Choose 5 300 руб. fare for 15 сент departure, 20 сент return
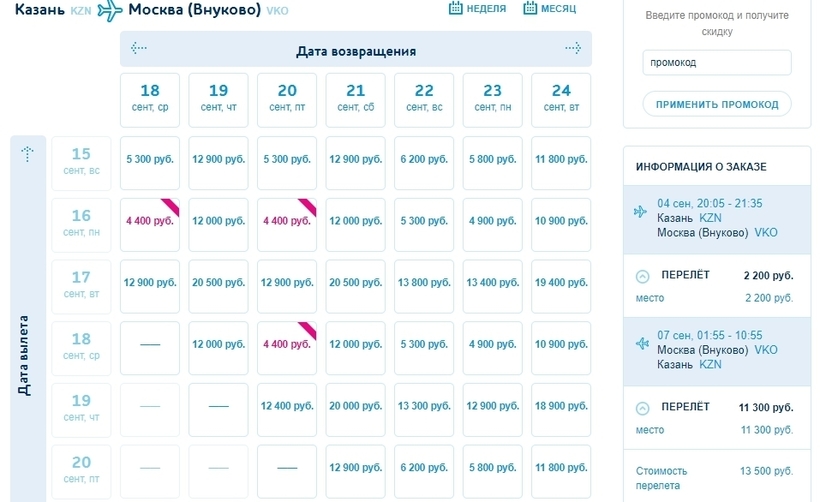 click(287, 160)
